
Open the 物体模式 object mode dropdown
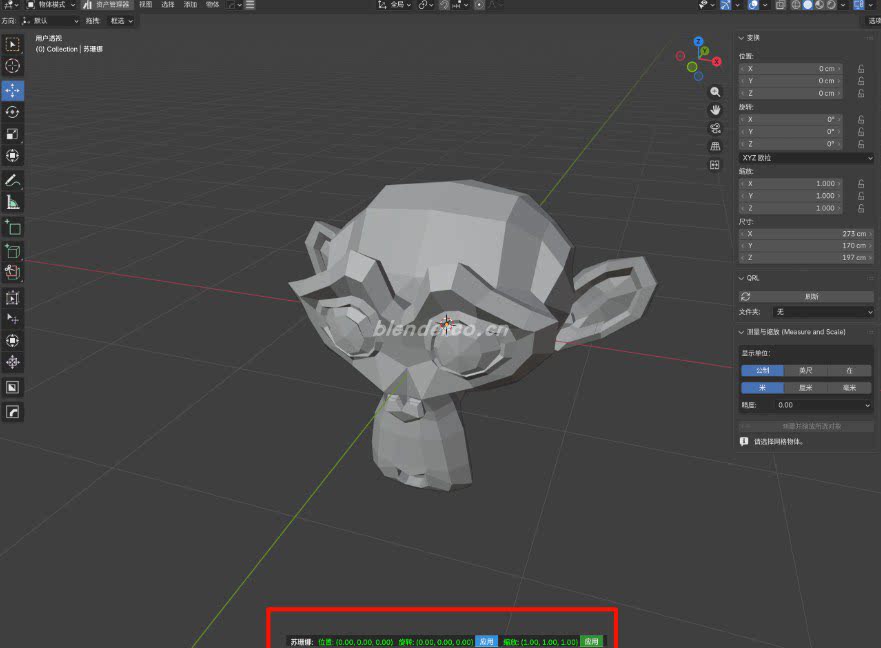point(51,5)
